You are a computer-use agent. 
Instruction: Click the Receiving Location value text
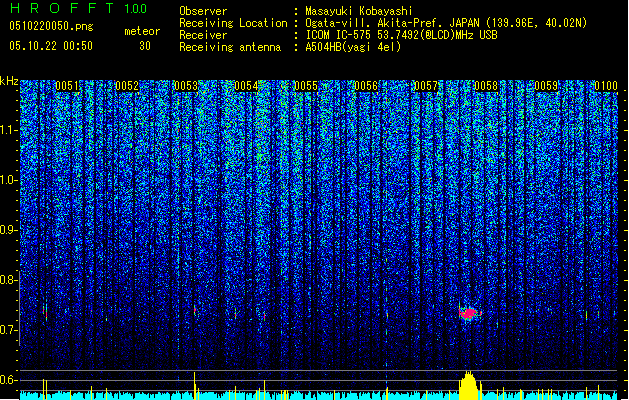coord(446,23)
